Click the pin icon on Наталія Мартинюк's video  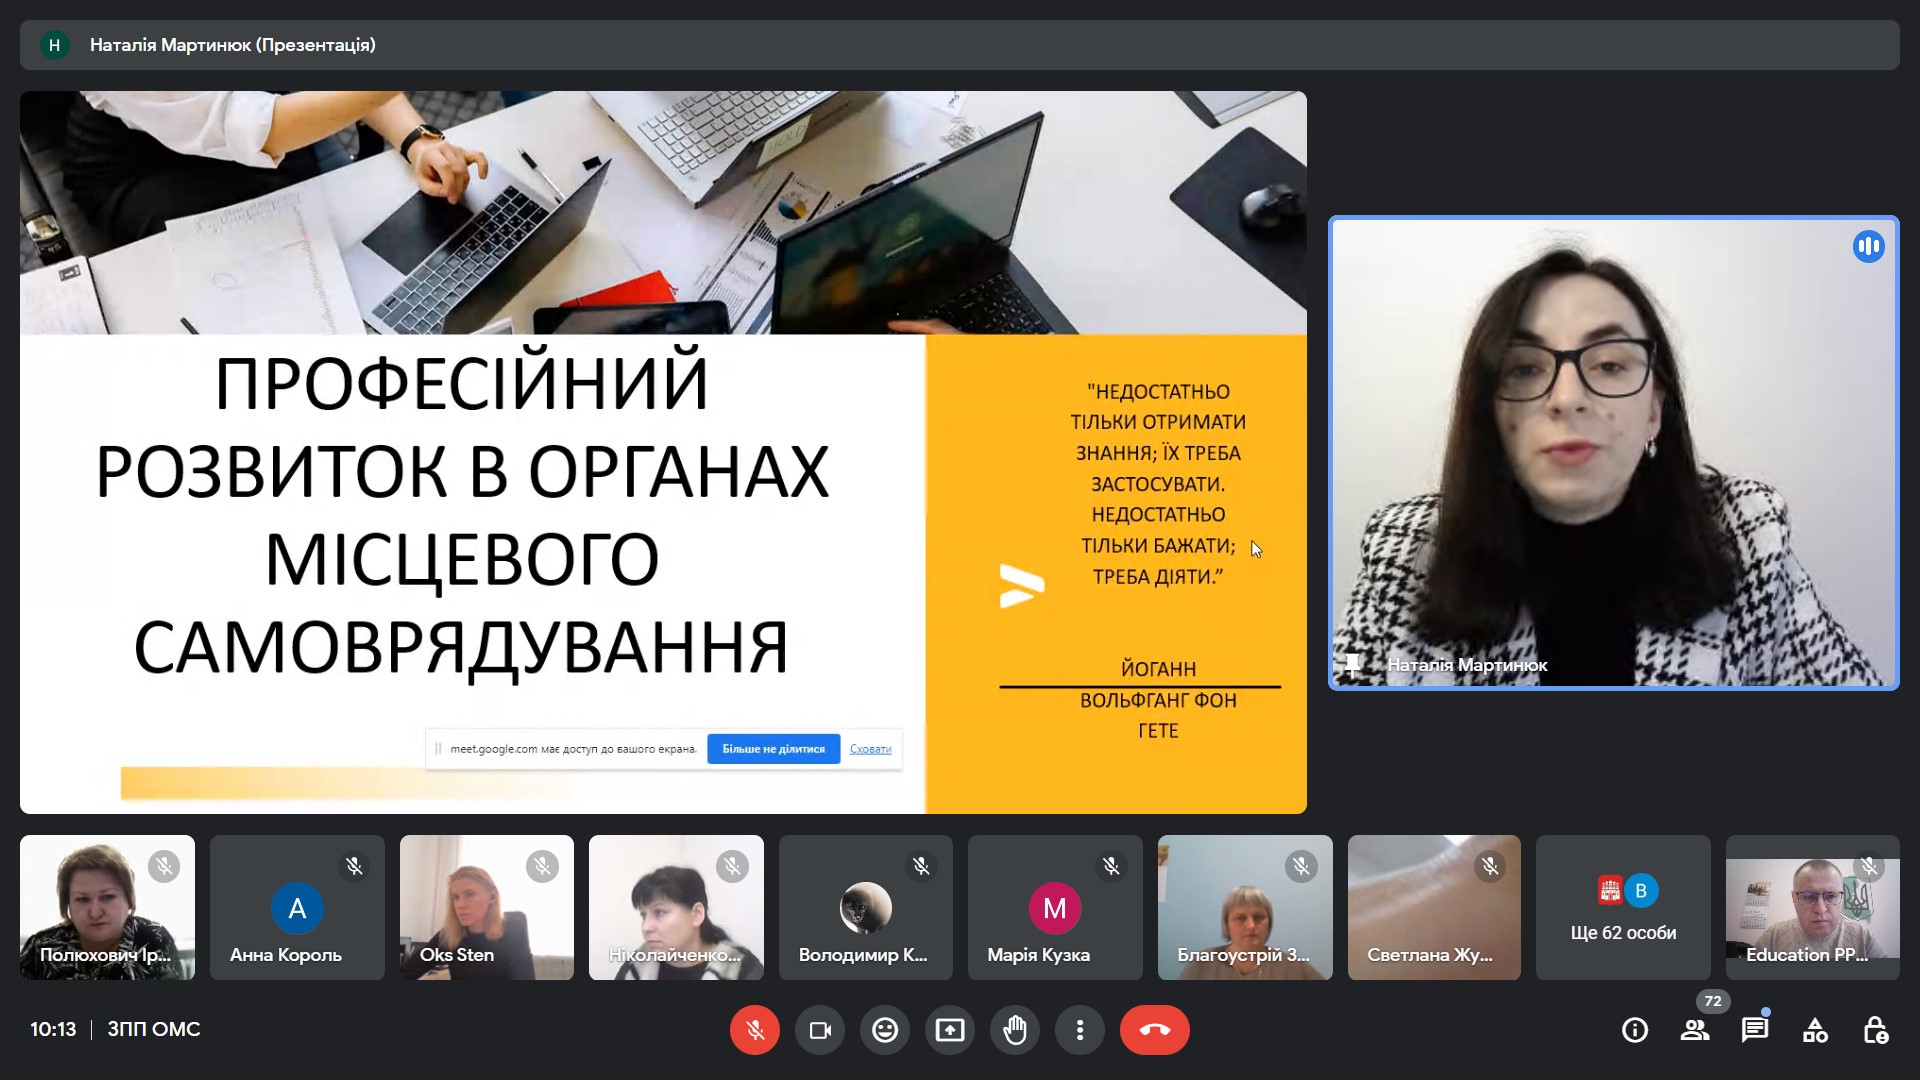pos(1353,665)
